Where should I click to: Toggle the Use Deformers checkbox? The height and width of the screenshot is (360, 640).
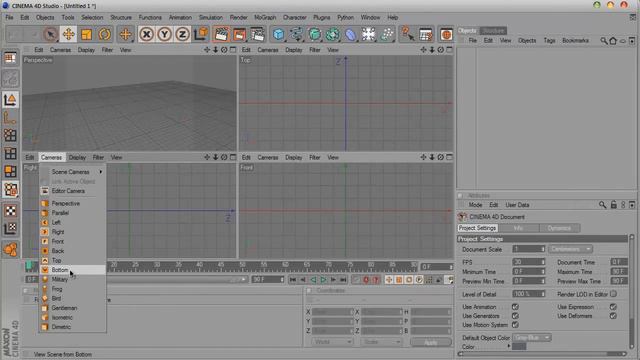pyautogui.click(x=613, y=316)
